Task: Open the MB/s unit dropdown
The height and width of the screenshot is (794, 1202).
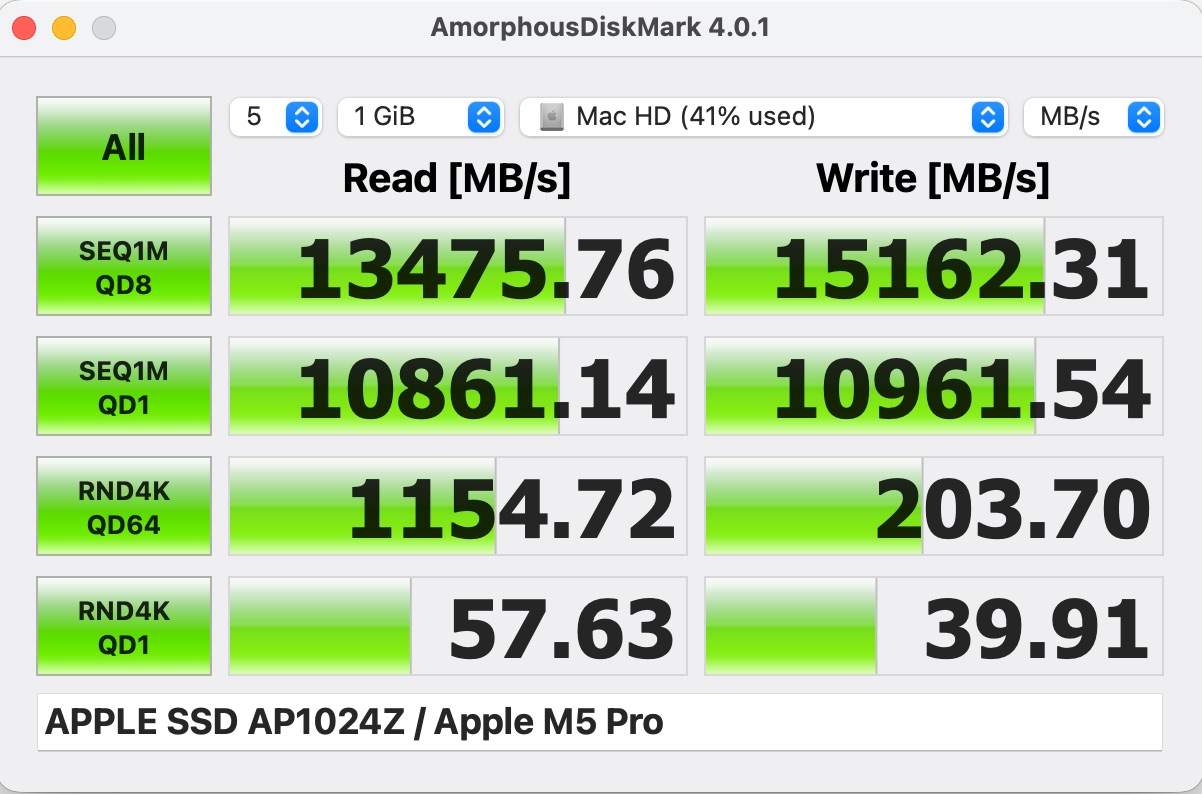Action: (x=1093, y=117)
